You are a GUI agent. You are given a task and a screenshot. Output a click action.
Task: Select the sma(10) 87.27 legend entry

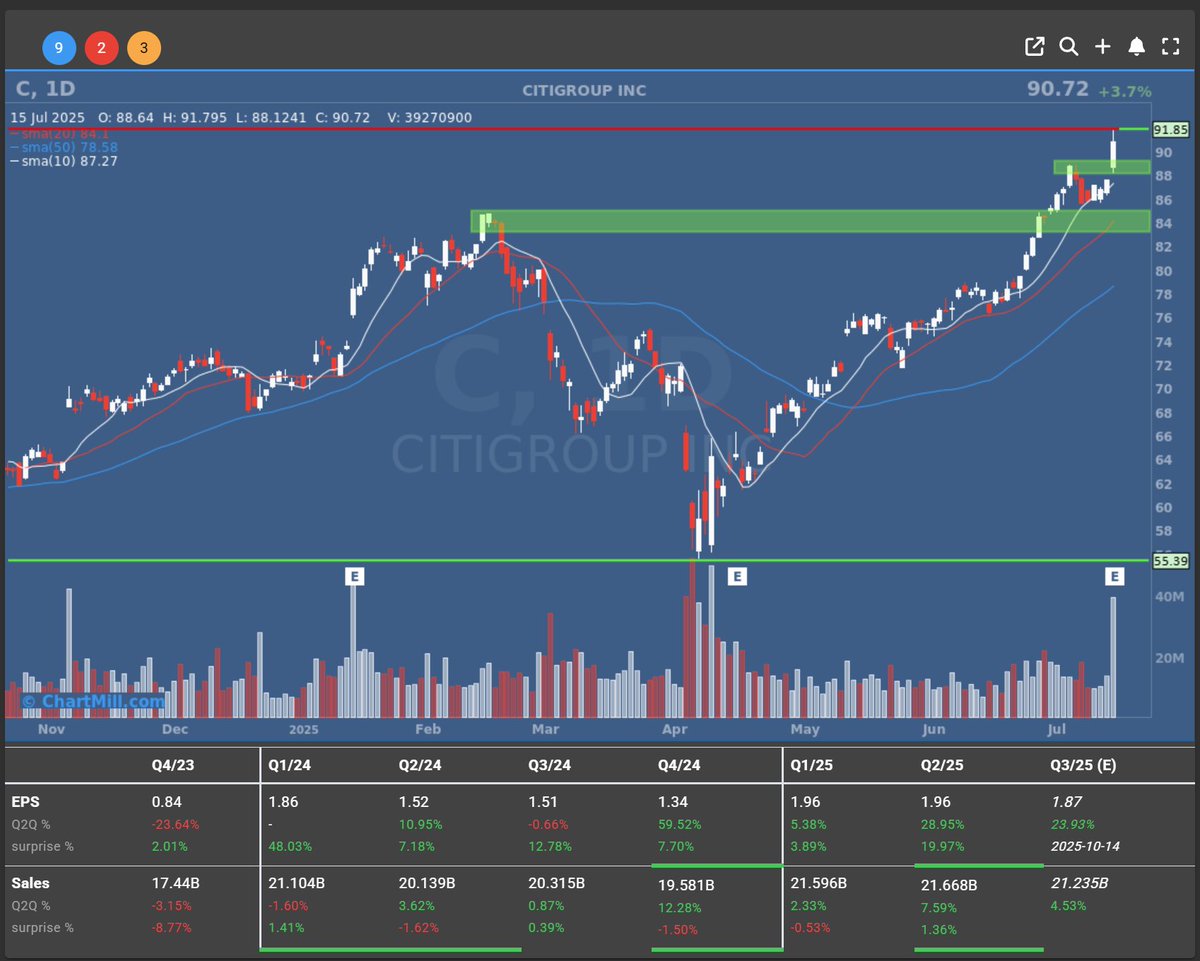(64, 160)
